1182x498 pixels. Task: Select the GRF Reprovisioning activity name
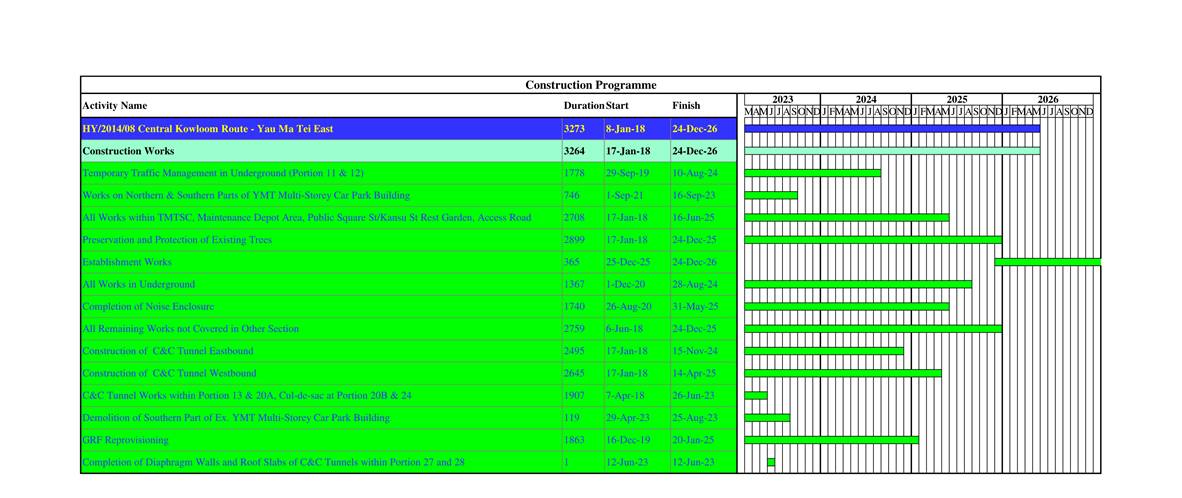pyautogui.click(x=125, y=440)
